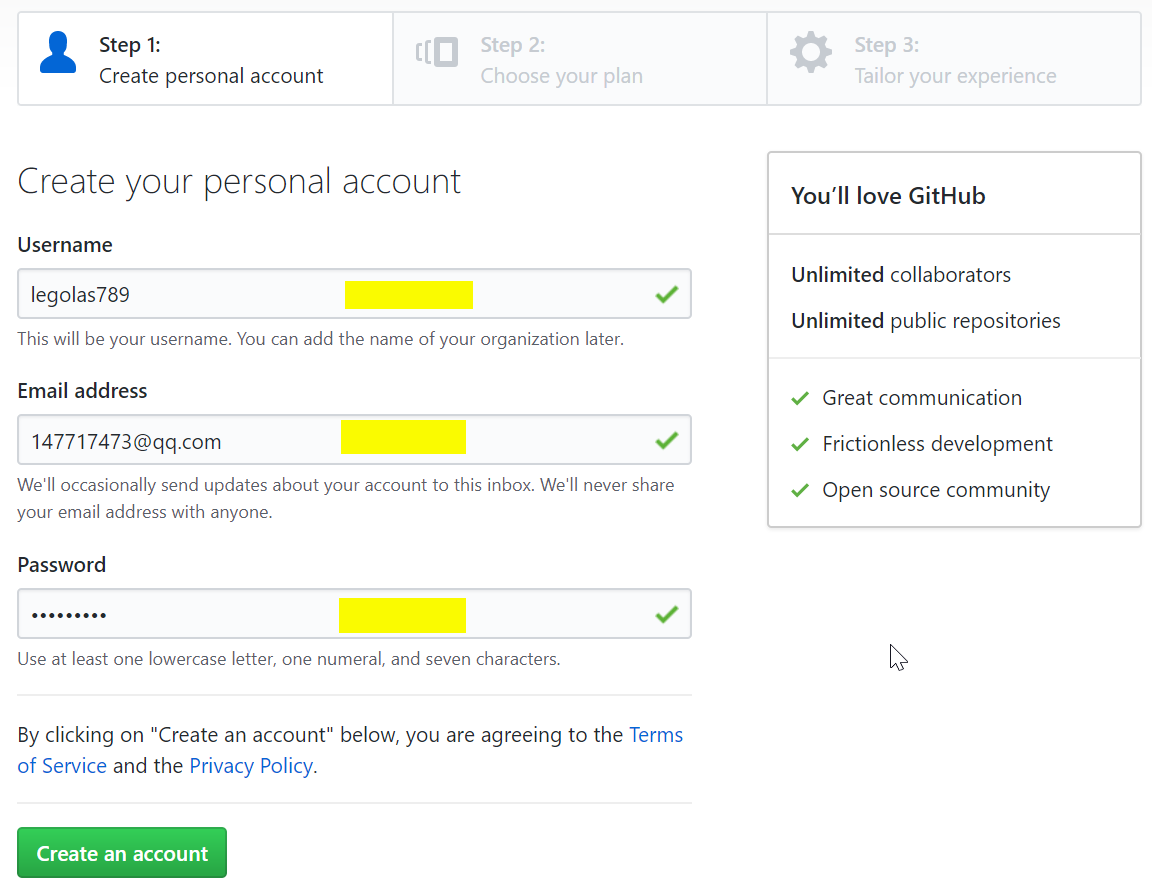Focus the Username field containing legolas789
This screenshot has width=1152, height=883.
point(354,294)
